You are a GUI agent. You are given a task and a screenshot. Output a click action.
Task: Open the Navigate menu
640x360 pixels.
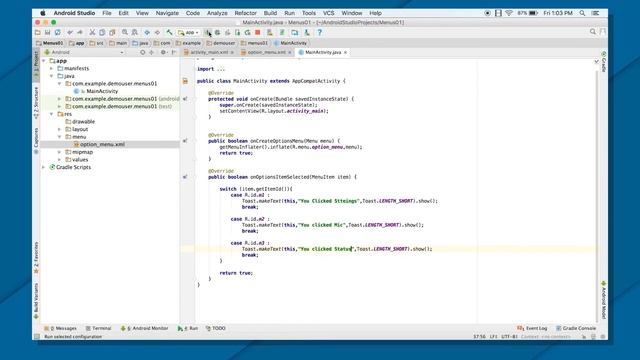pyautogui.click(x=167, y=13)
